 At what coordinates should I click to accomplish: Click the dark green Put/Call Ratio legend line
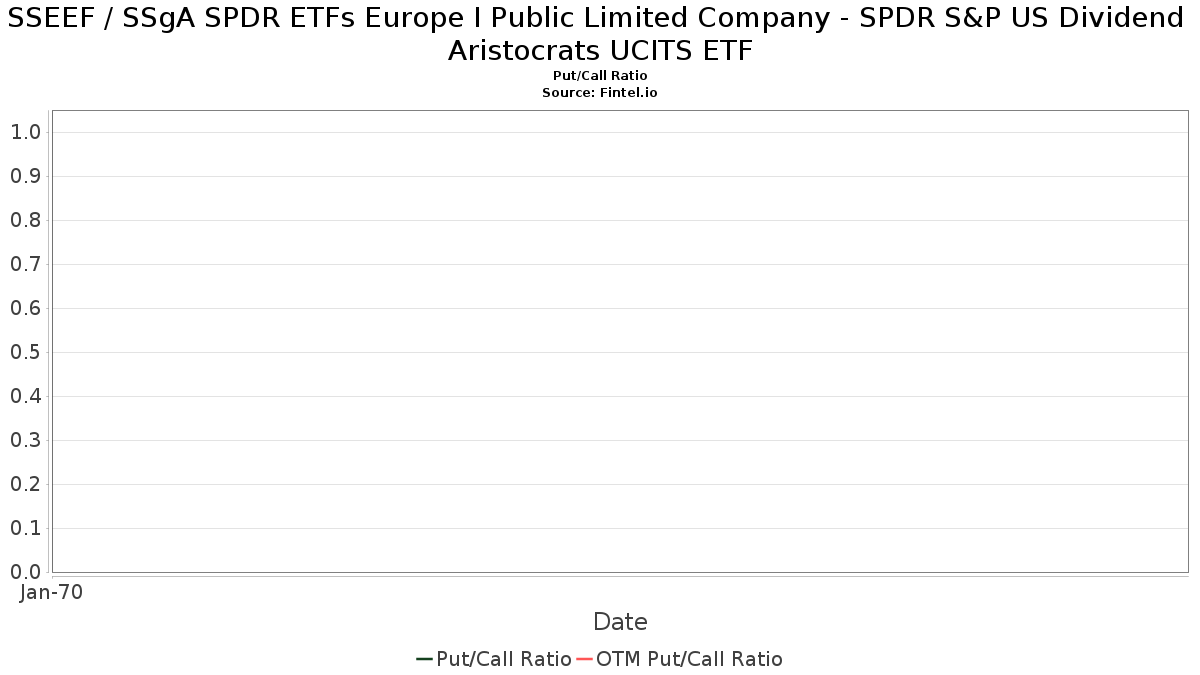[x=424, y=659]
